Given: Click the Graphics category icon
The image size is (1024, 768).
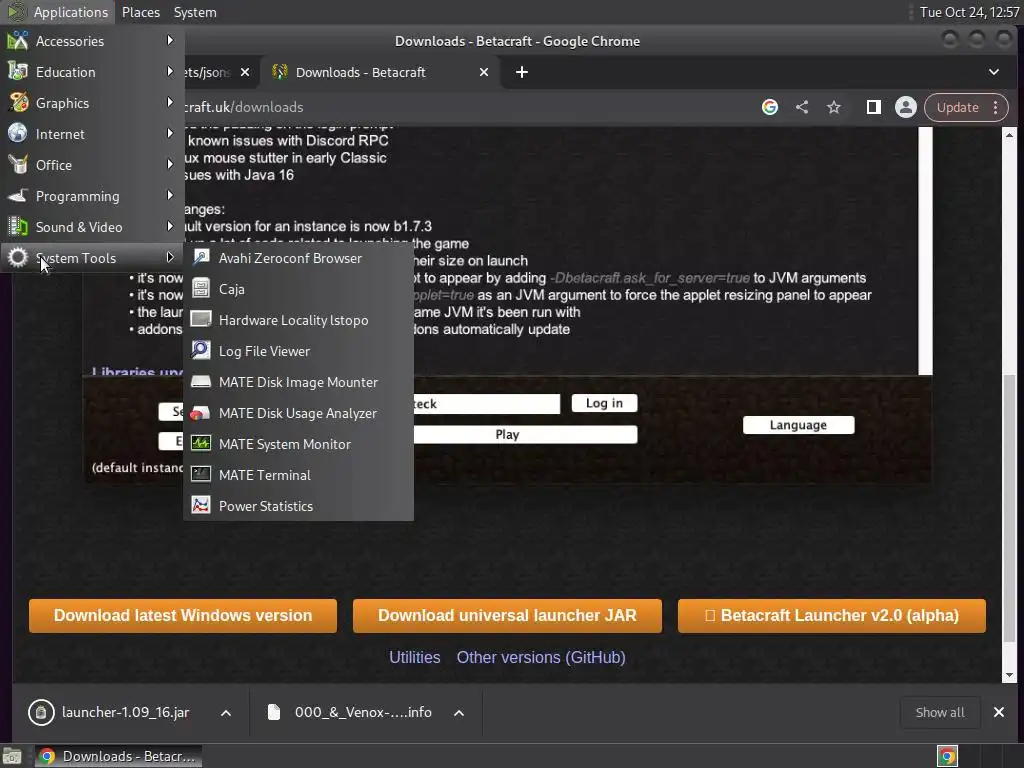Looking at the screenshot, I should tap(18, 103).
